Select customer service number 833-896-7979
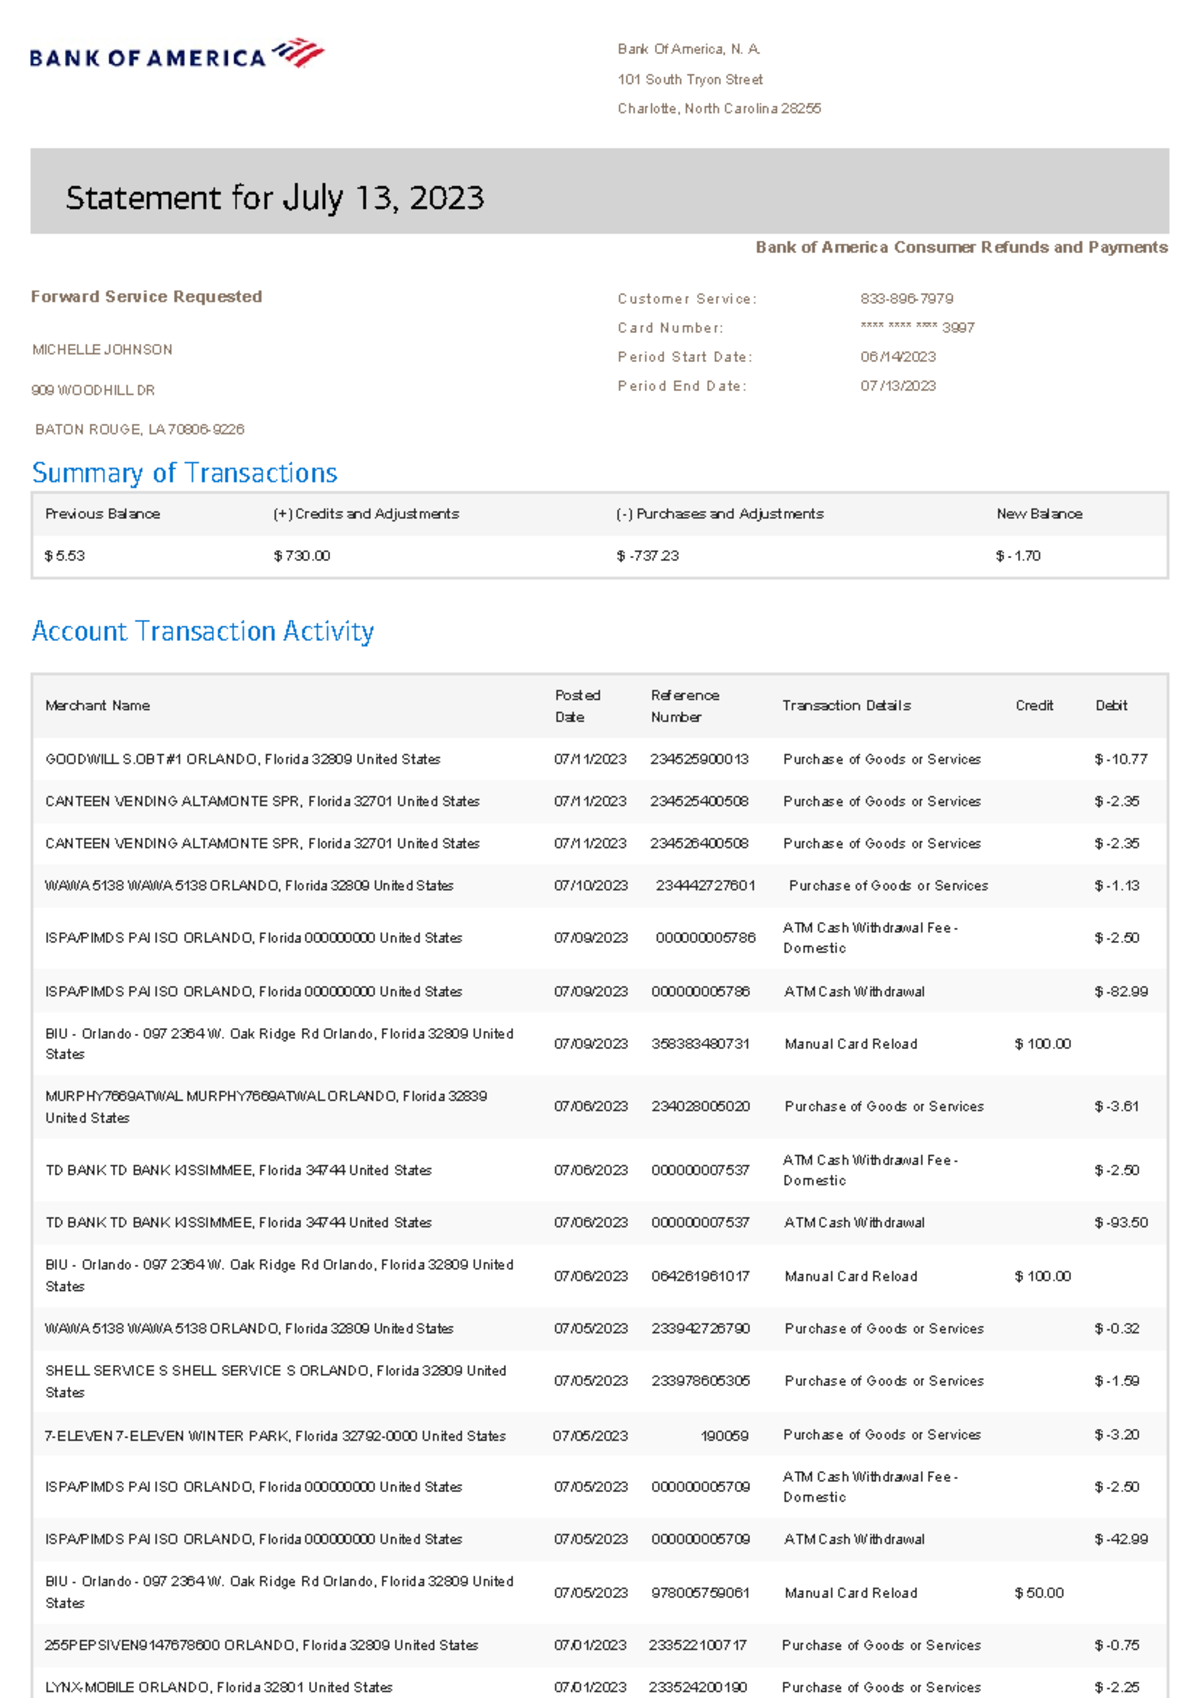 906,299
